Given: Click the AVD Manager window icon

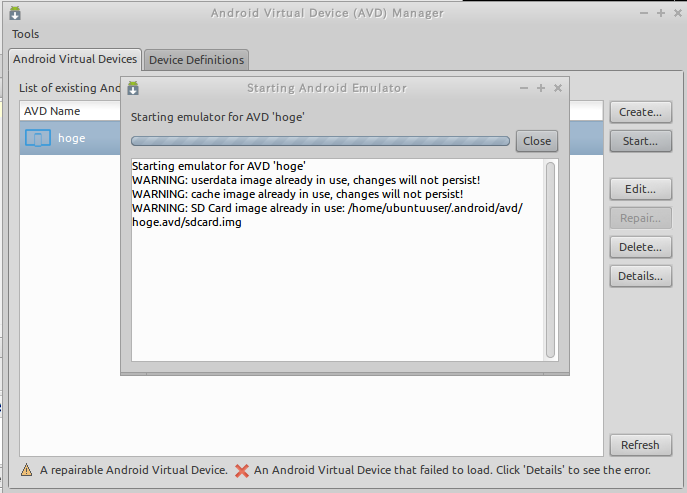Looking at the screenshot, I should (x=15, y=13).
